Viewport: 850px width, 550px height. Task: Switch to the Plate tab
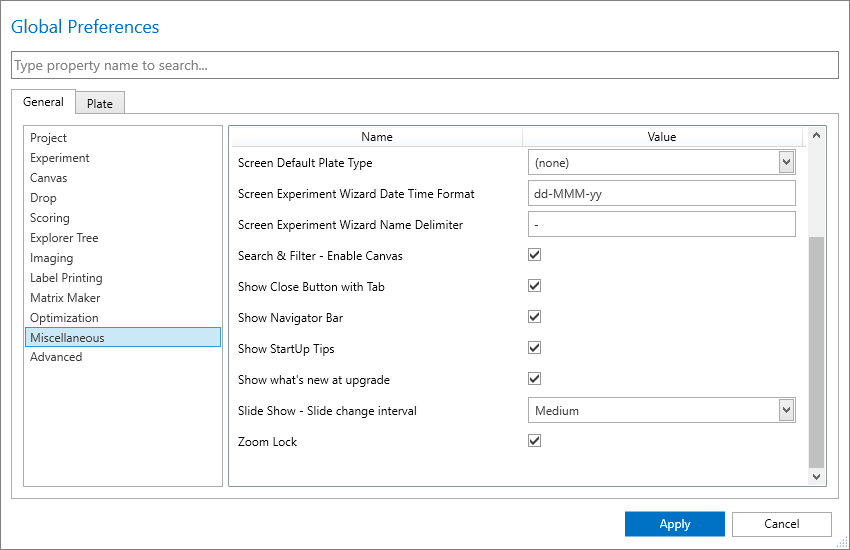99,103
